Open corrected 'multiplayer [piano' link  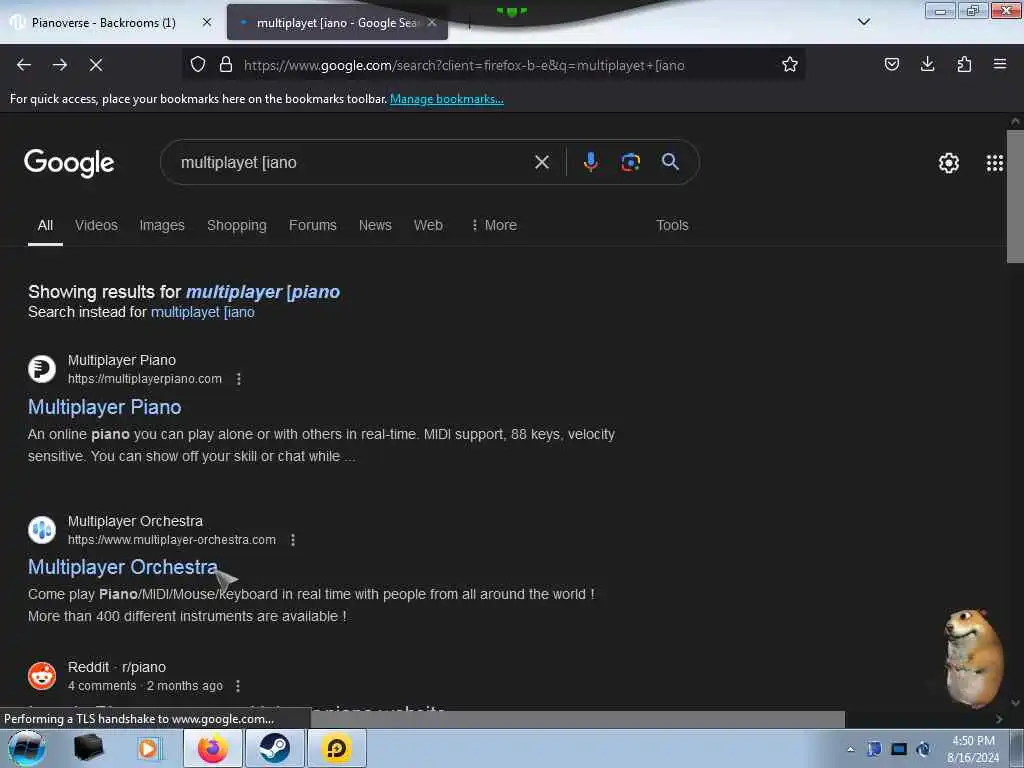263,292
